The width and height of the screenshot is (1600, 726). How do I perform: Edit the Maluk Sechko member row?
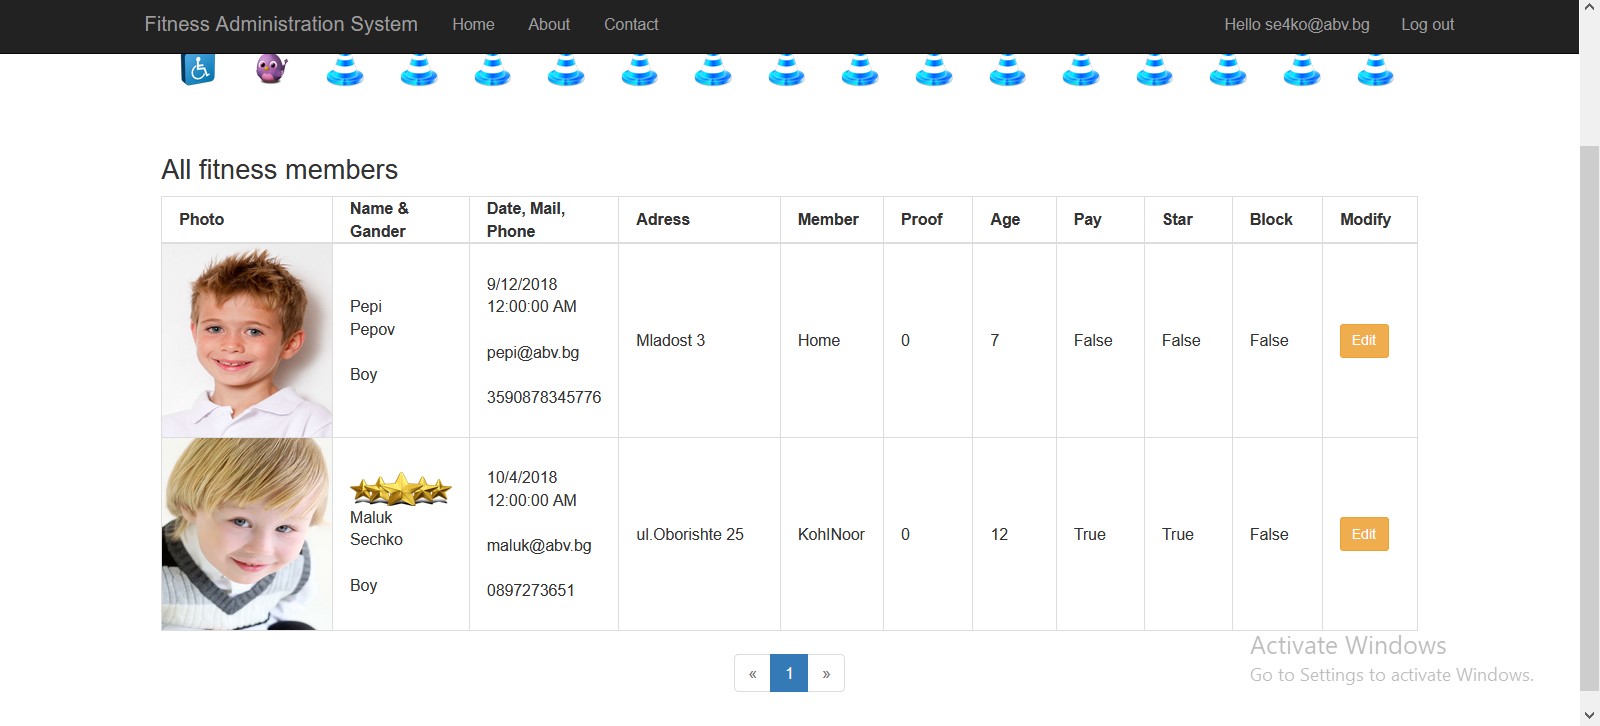pyautogui.click(x=1364, y=534)
